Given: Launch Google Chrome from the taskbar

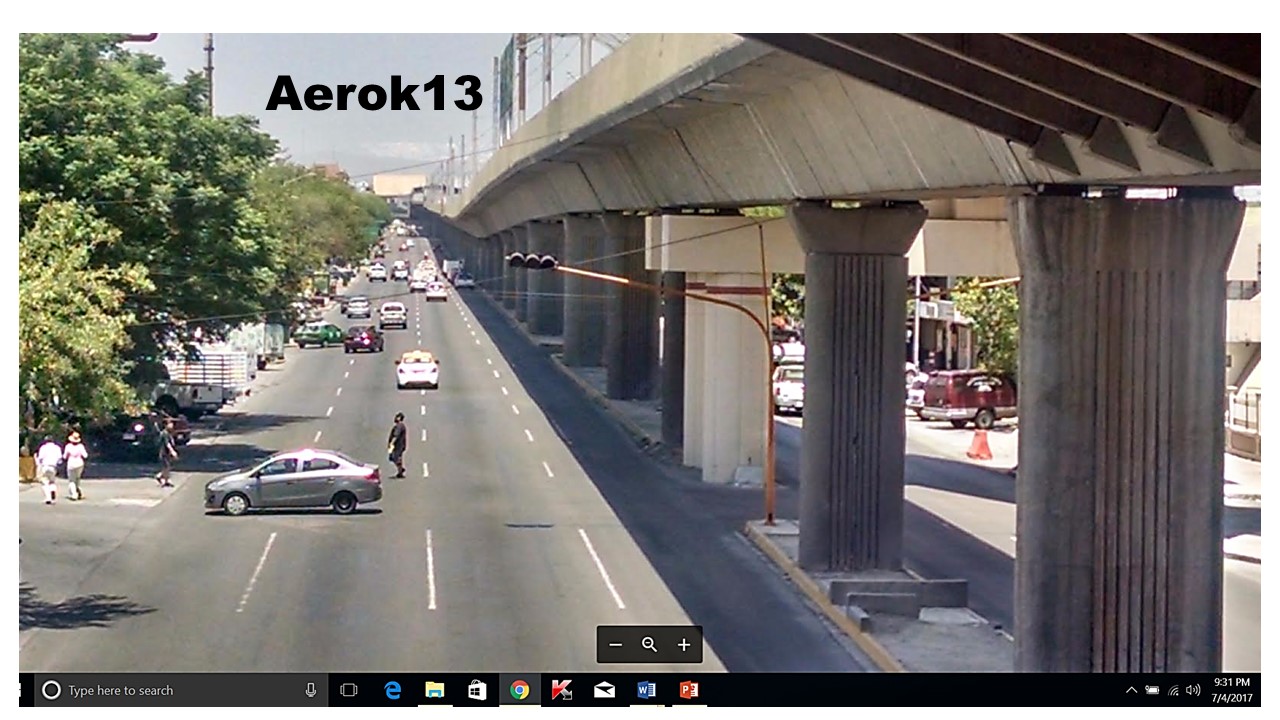Looking at the screenshot, I should pyautogui.click(x=519, y=690).
